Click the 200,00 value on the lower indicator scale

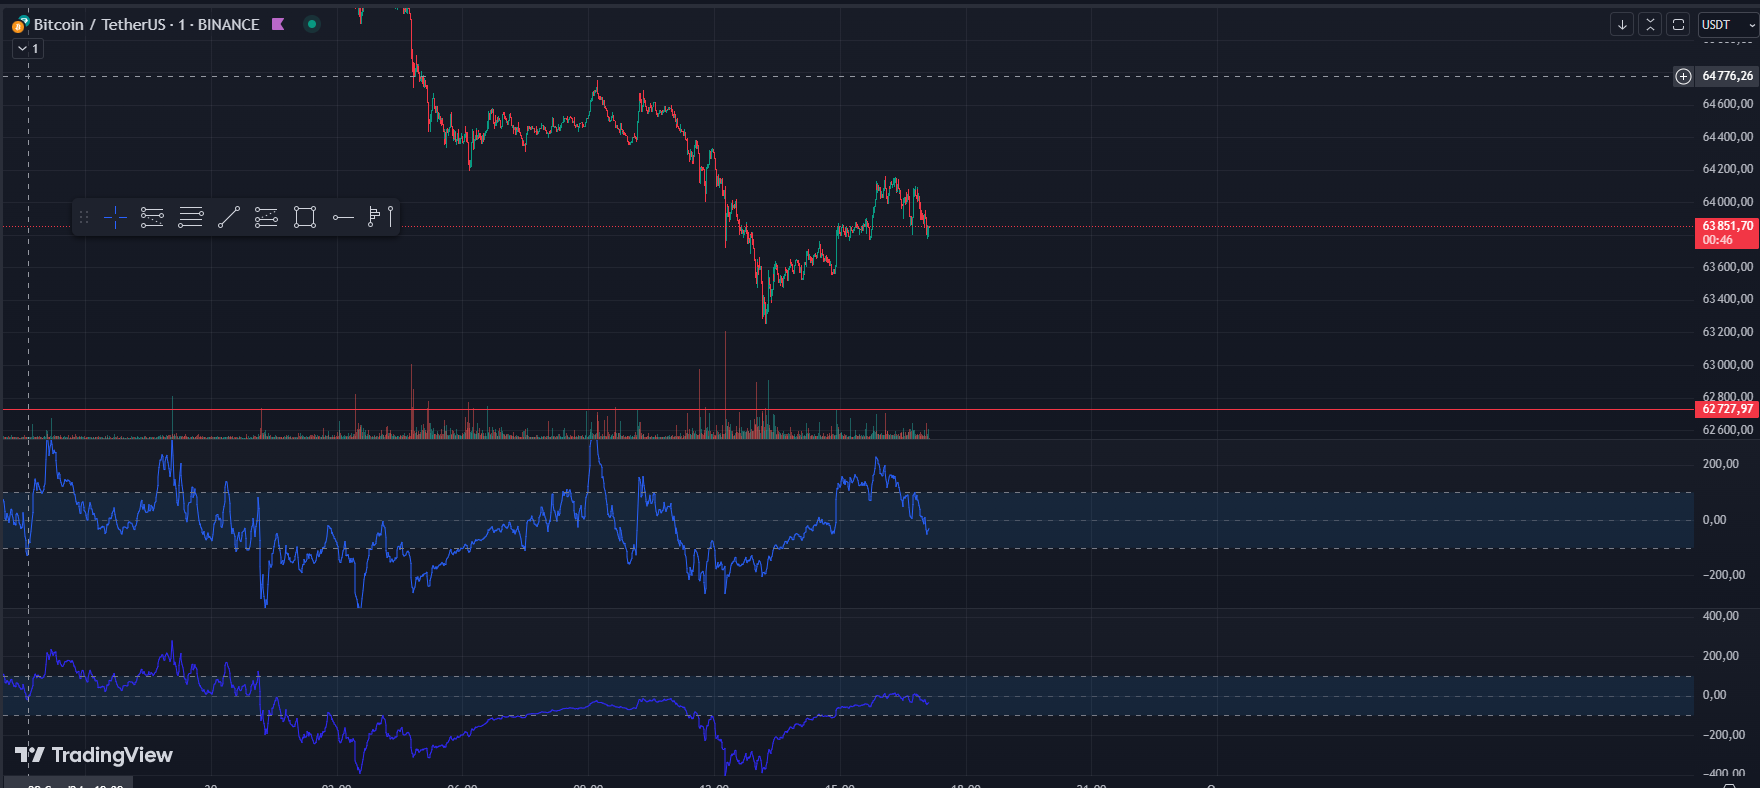(1721, 656)
